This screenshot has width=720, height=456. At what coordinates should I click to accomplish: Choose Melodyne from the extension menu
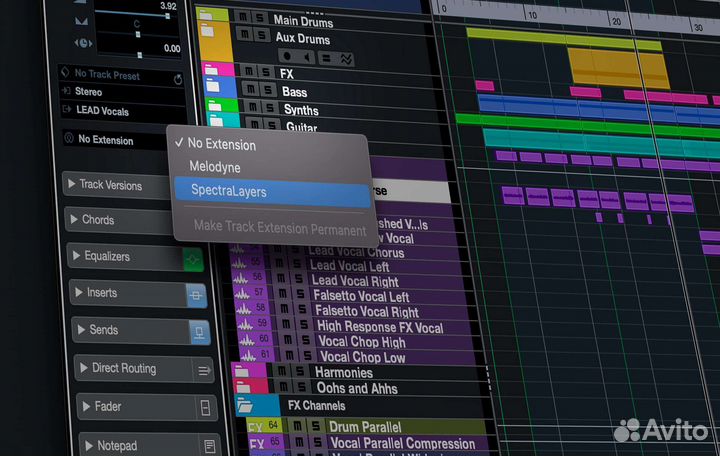(214, 167)
